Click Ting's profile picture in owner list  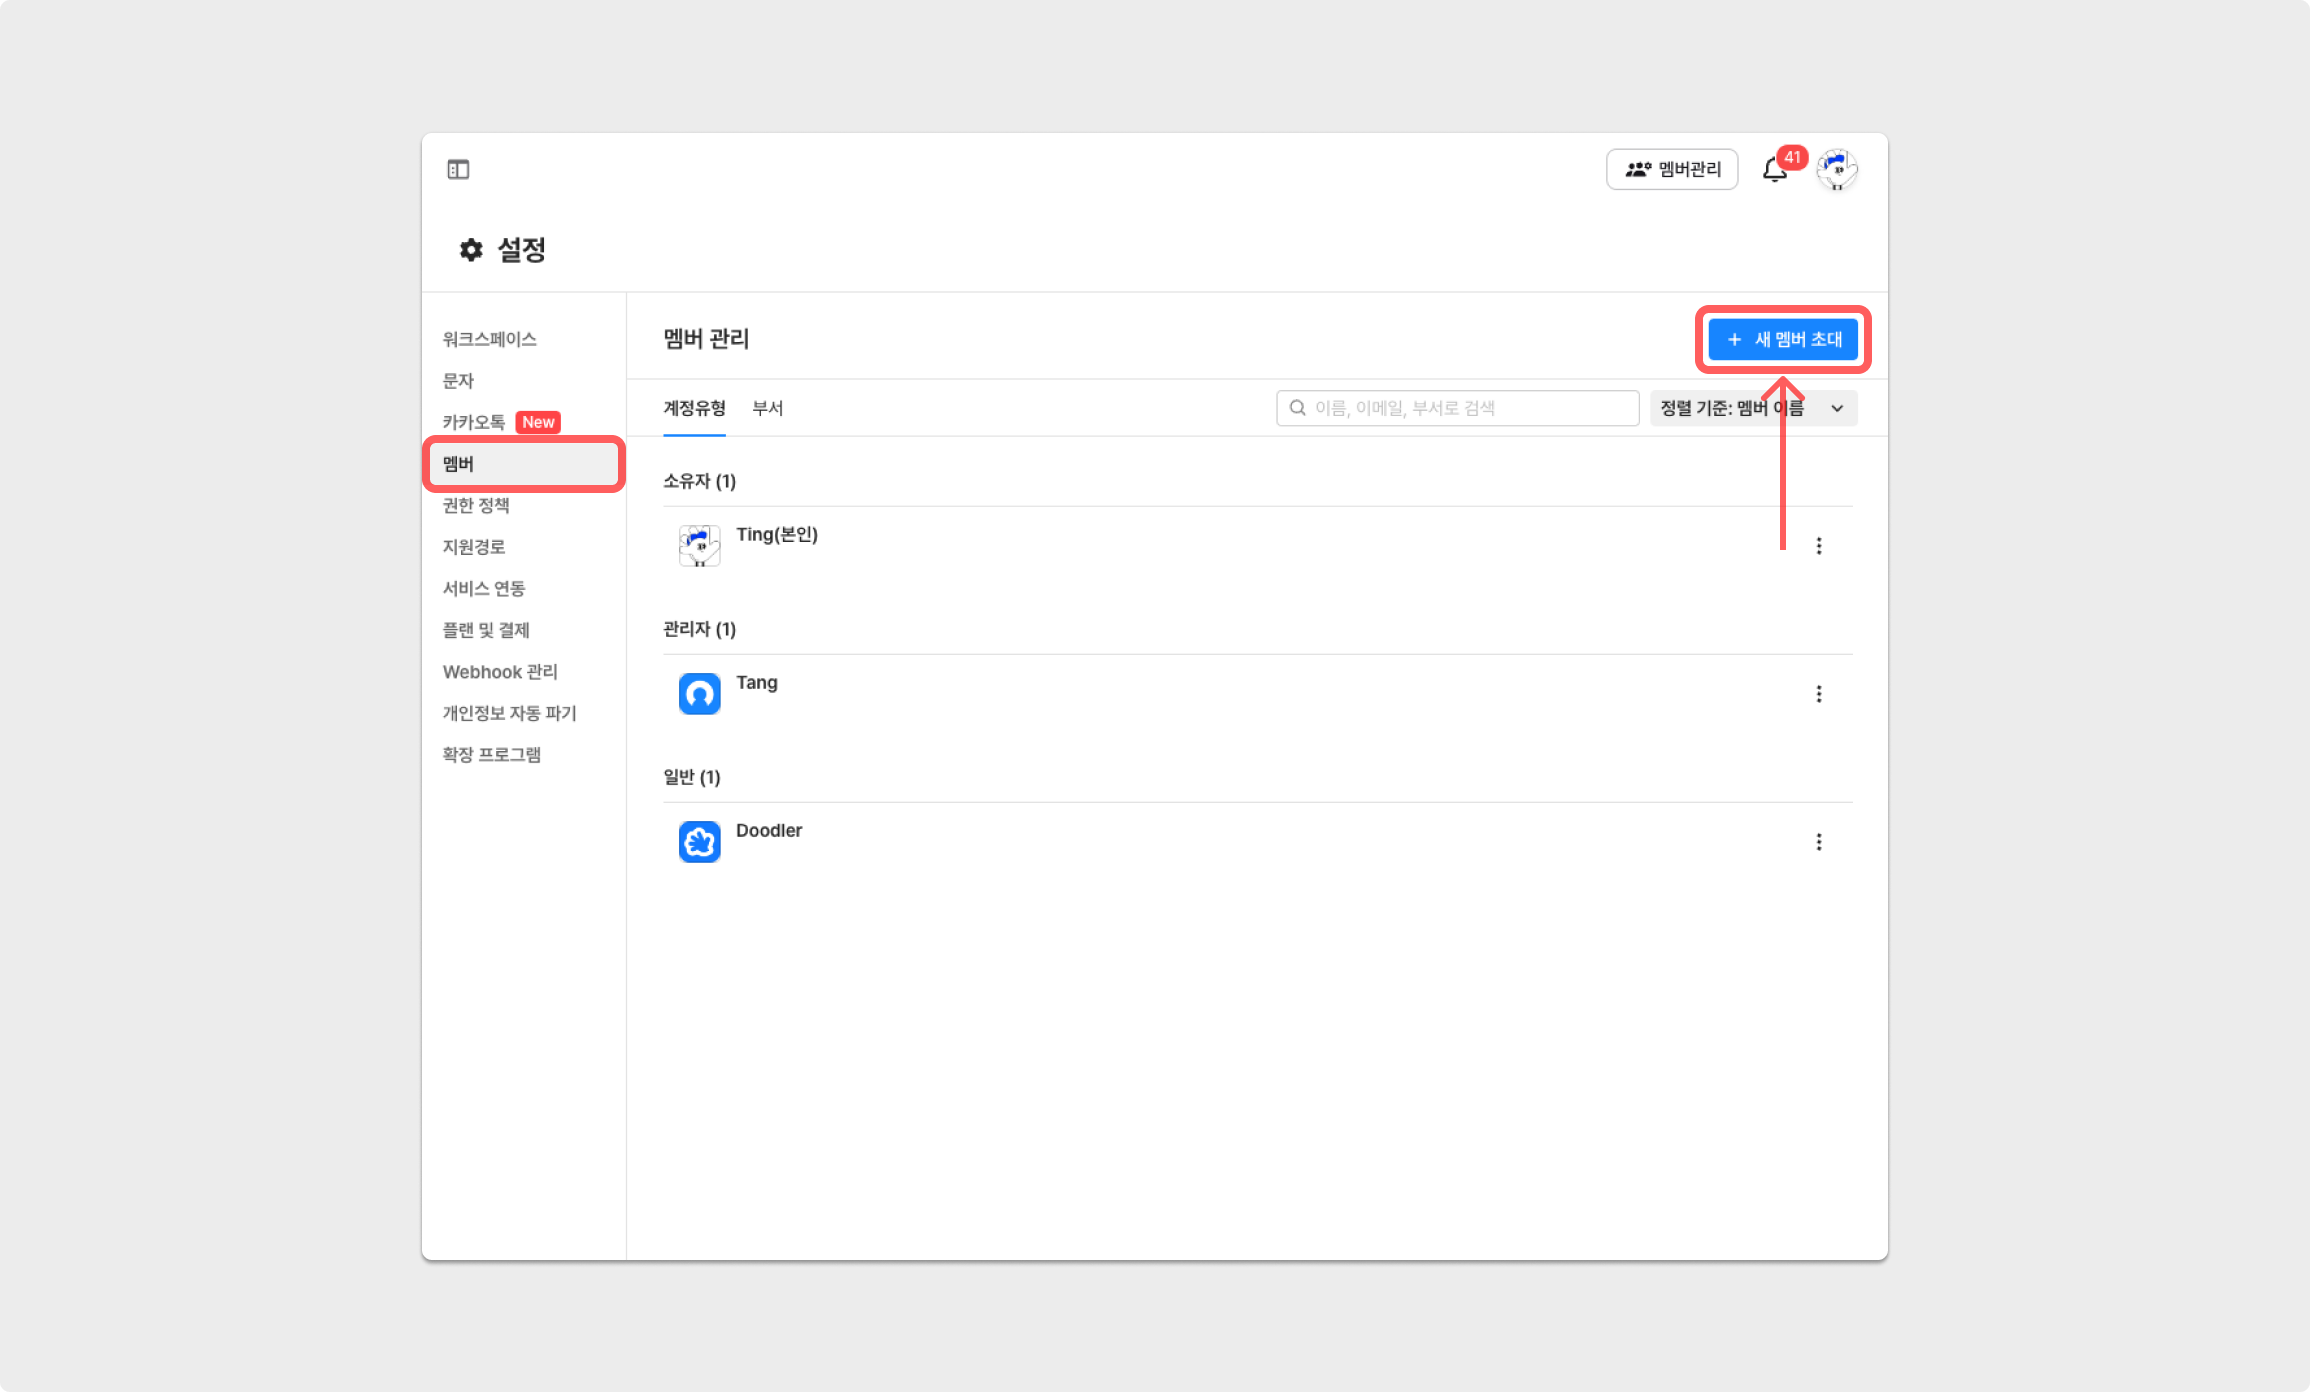(x=699, y=546)
